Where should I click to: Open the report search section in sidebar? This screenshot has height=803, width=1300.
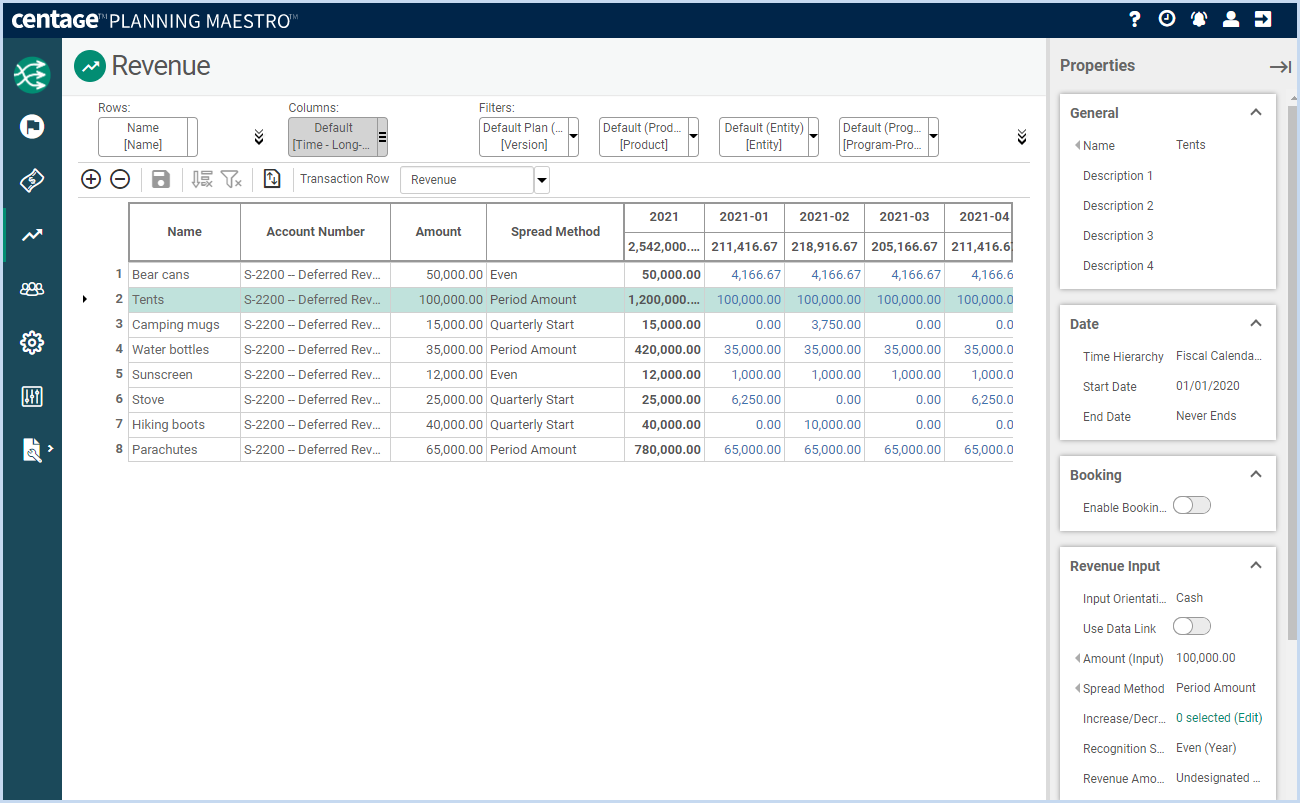point(32,450)
